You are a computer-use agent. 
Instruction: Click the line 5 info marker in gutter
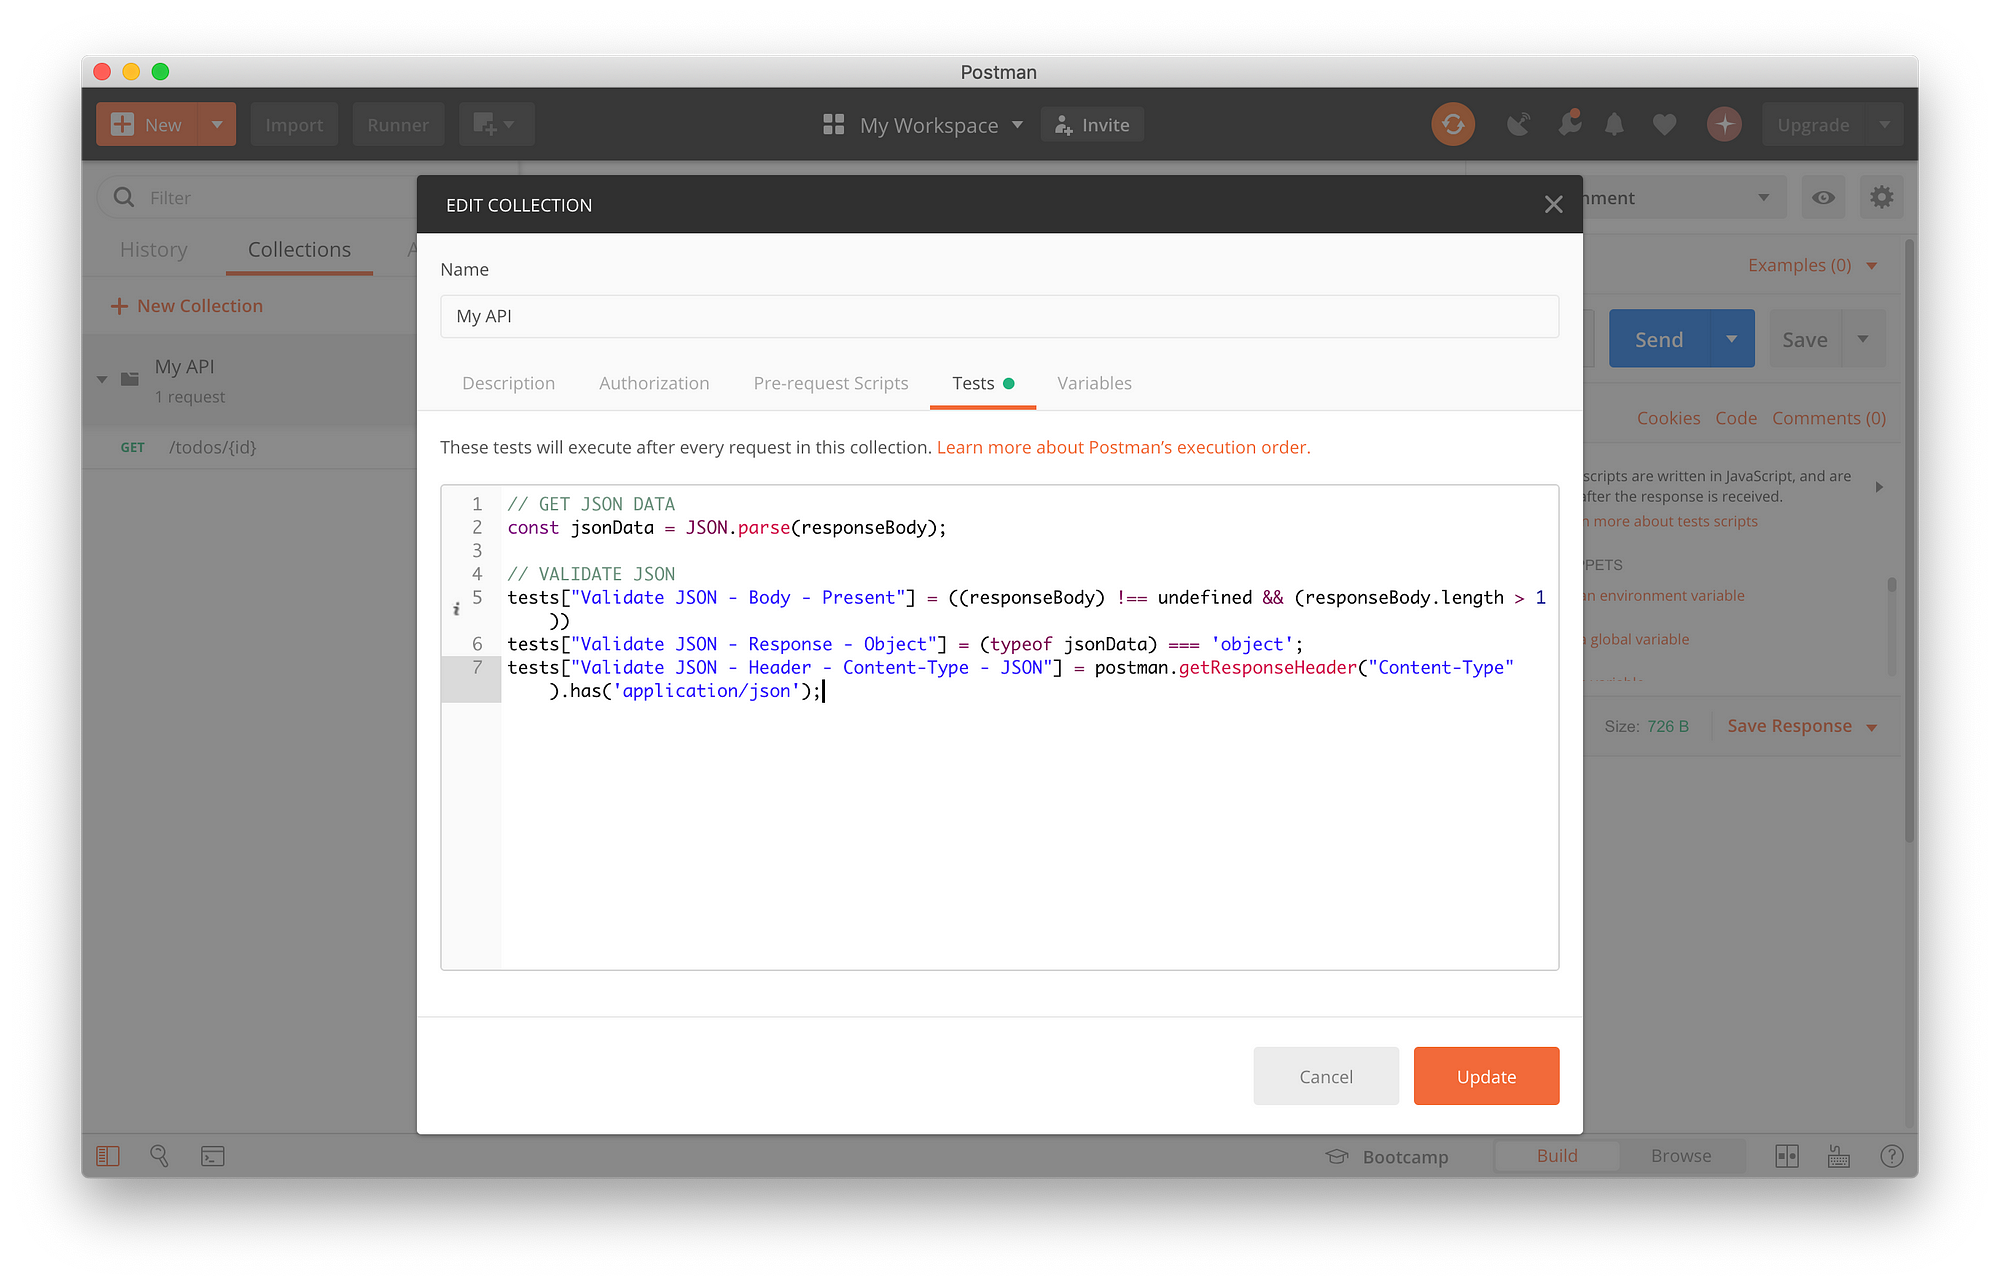coord(456,609)
